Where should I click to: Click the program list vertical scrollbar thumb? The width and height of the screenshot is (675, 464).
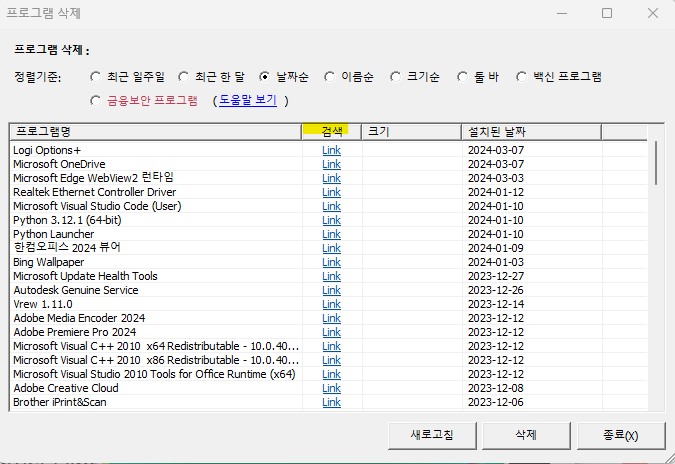tap(656, 163)
